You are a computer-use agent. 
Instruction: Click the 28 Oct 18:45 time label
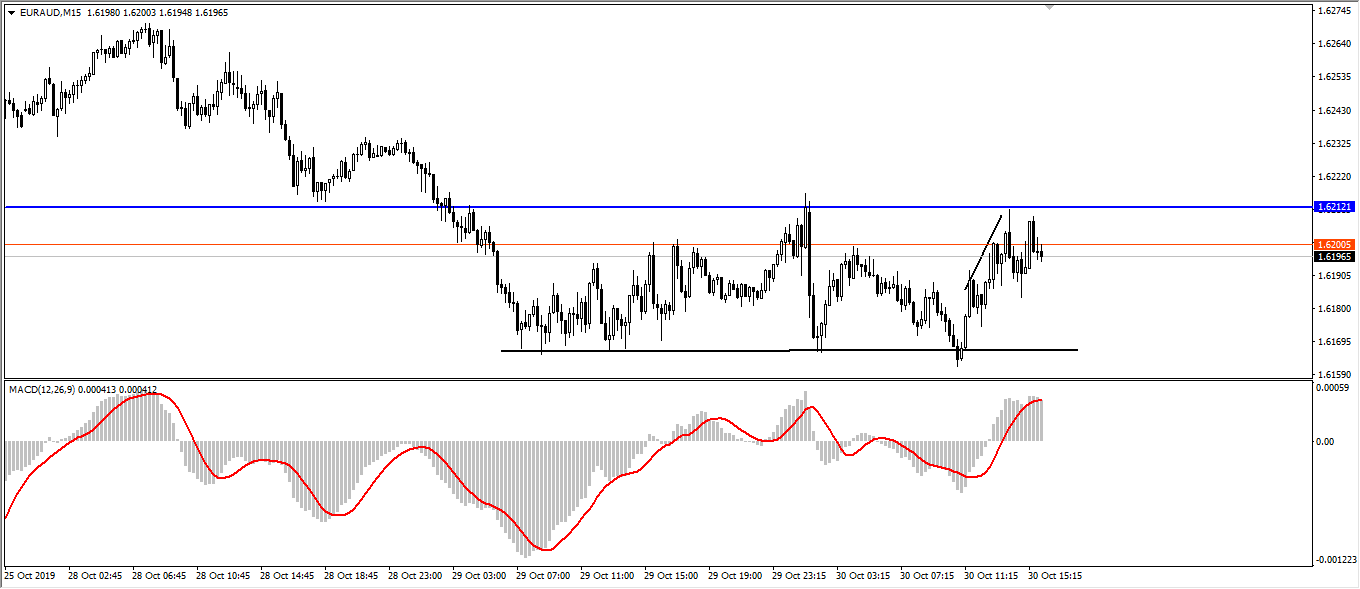click(352, 576)
